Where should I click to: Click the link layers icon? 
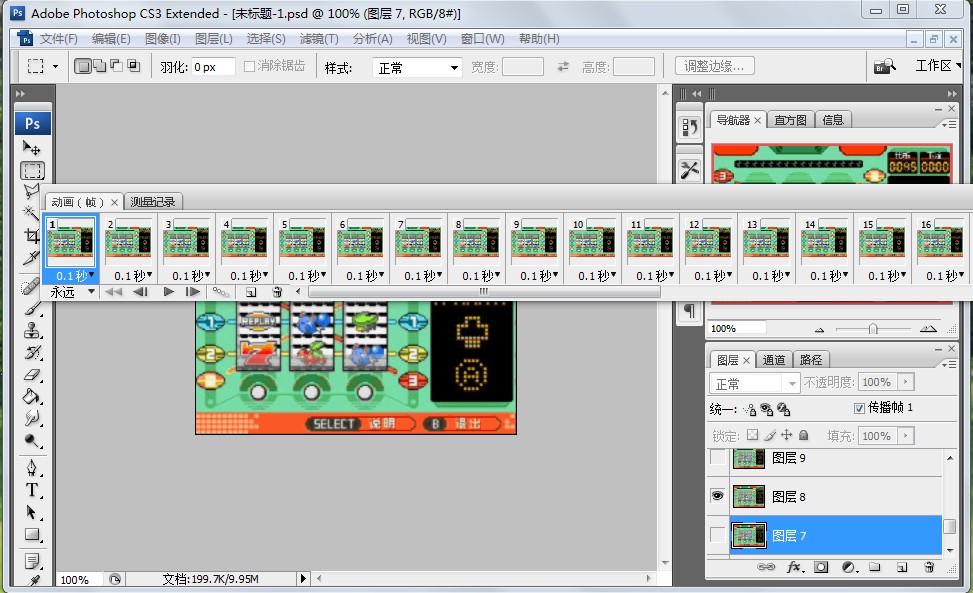(766, 567)
